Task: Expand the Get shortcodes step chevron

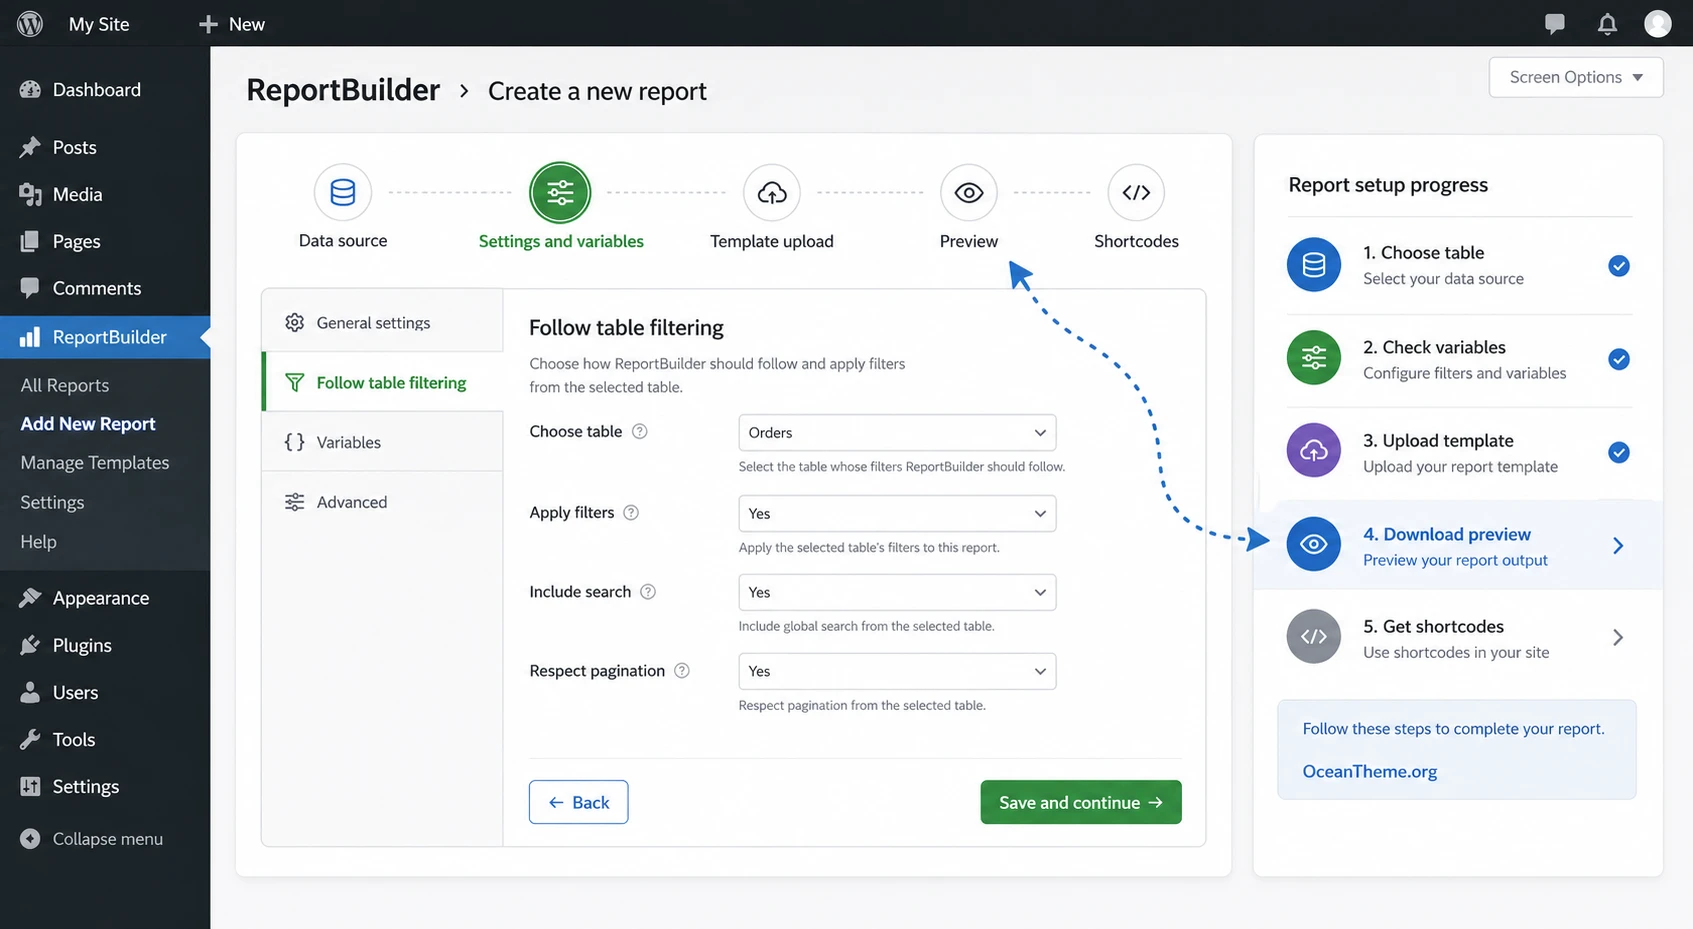Action: [1618, 637]
